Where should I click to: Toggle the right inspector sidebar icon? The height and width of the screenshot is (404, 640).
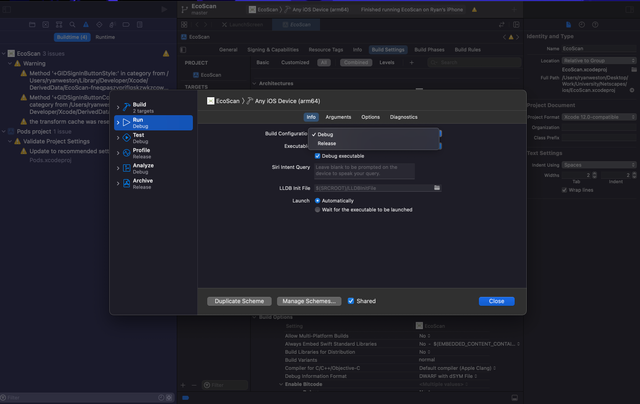coord(630,9)
